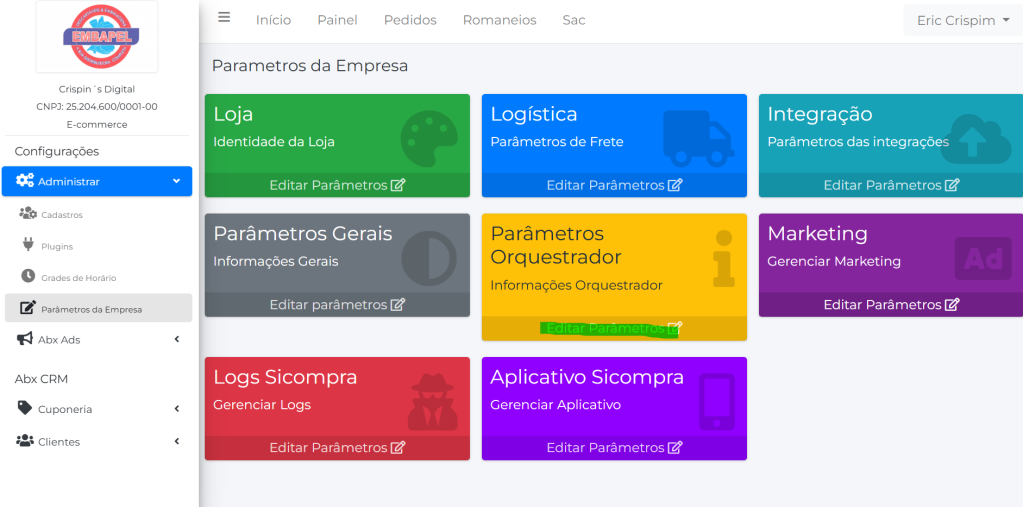Open the Eric Crispim user dropdown
The height and width of the screenshot is (507, 1023).
pyautogui.click(x=962, y=20)
